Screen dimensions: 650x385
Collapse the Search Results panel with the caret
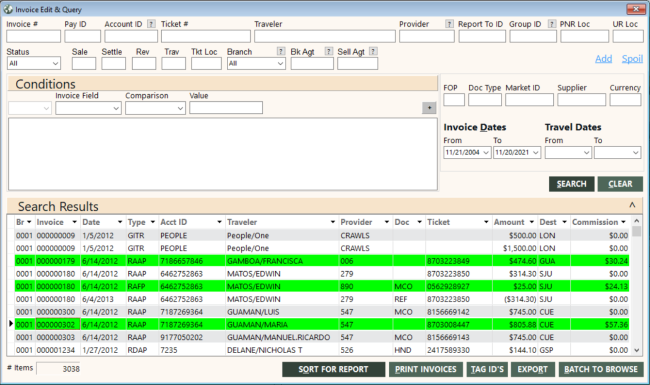coord(632,205)
